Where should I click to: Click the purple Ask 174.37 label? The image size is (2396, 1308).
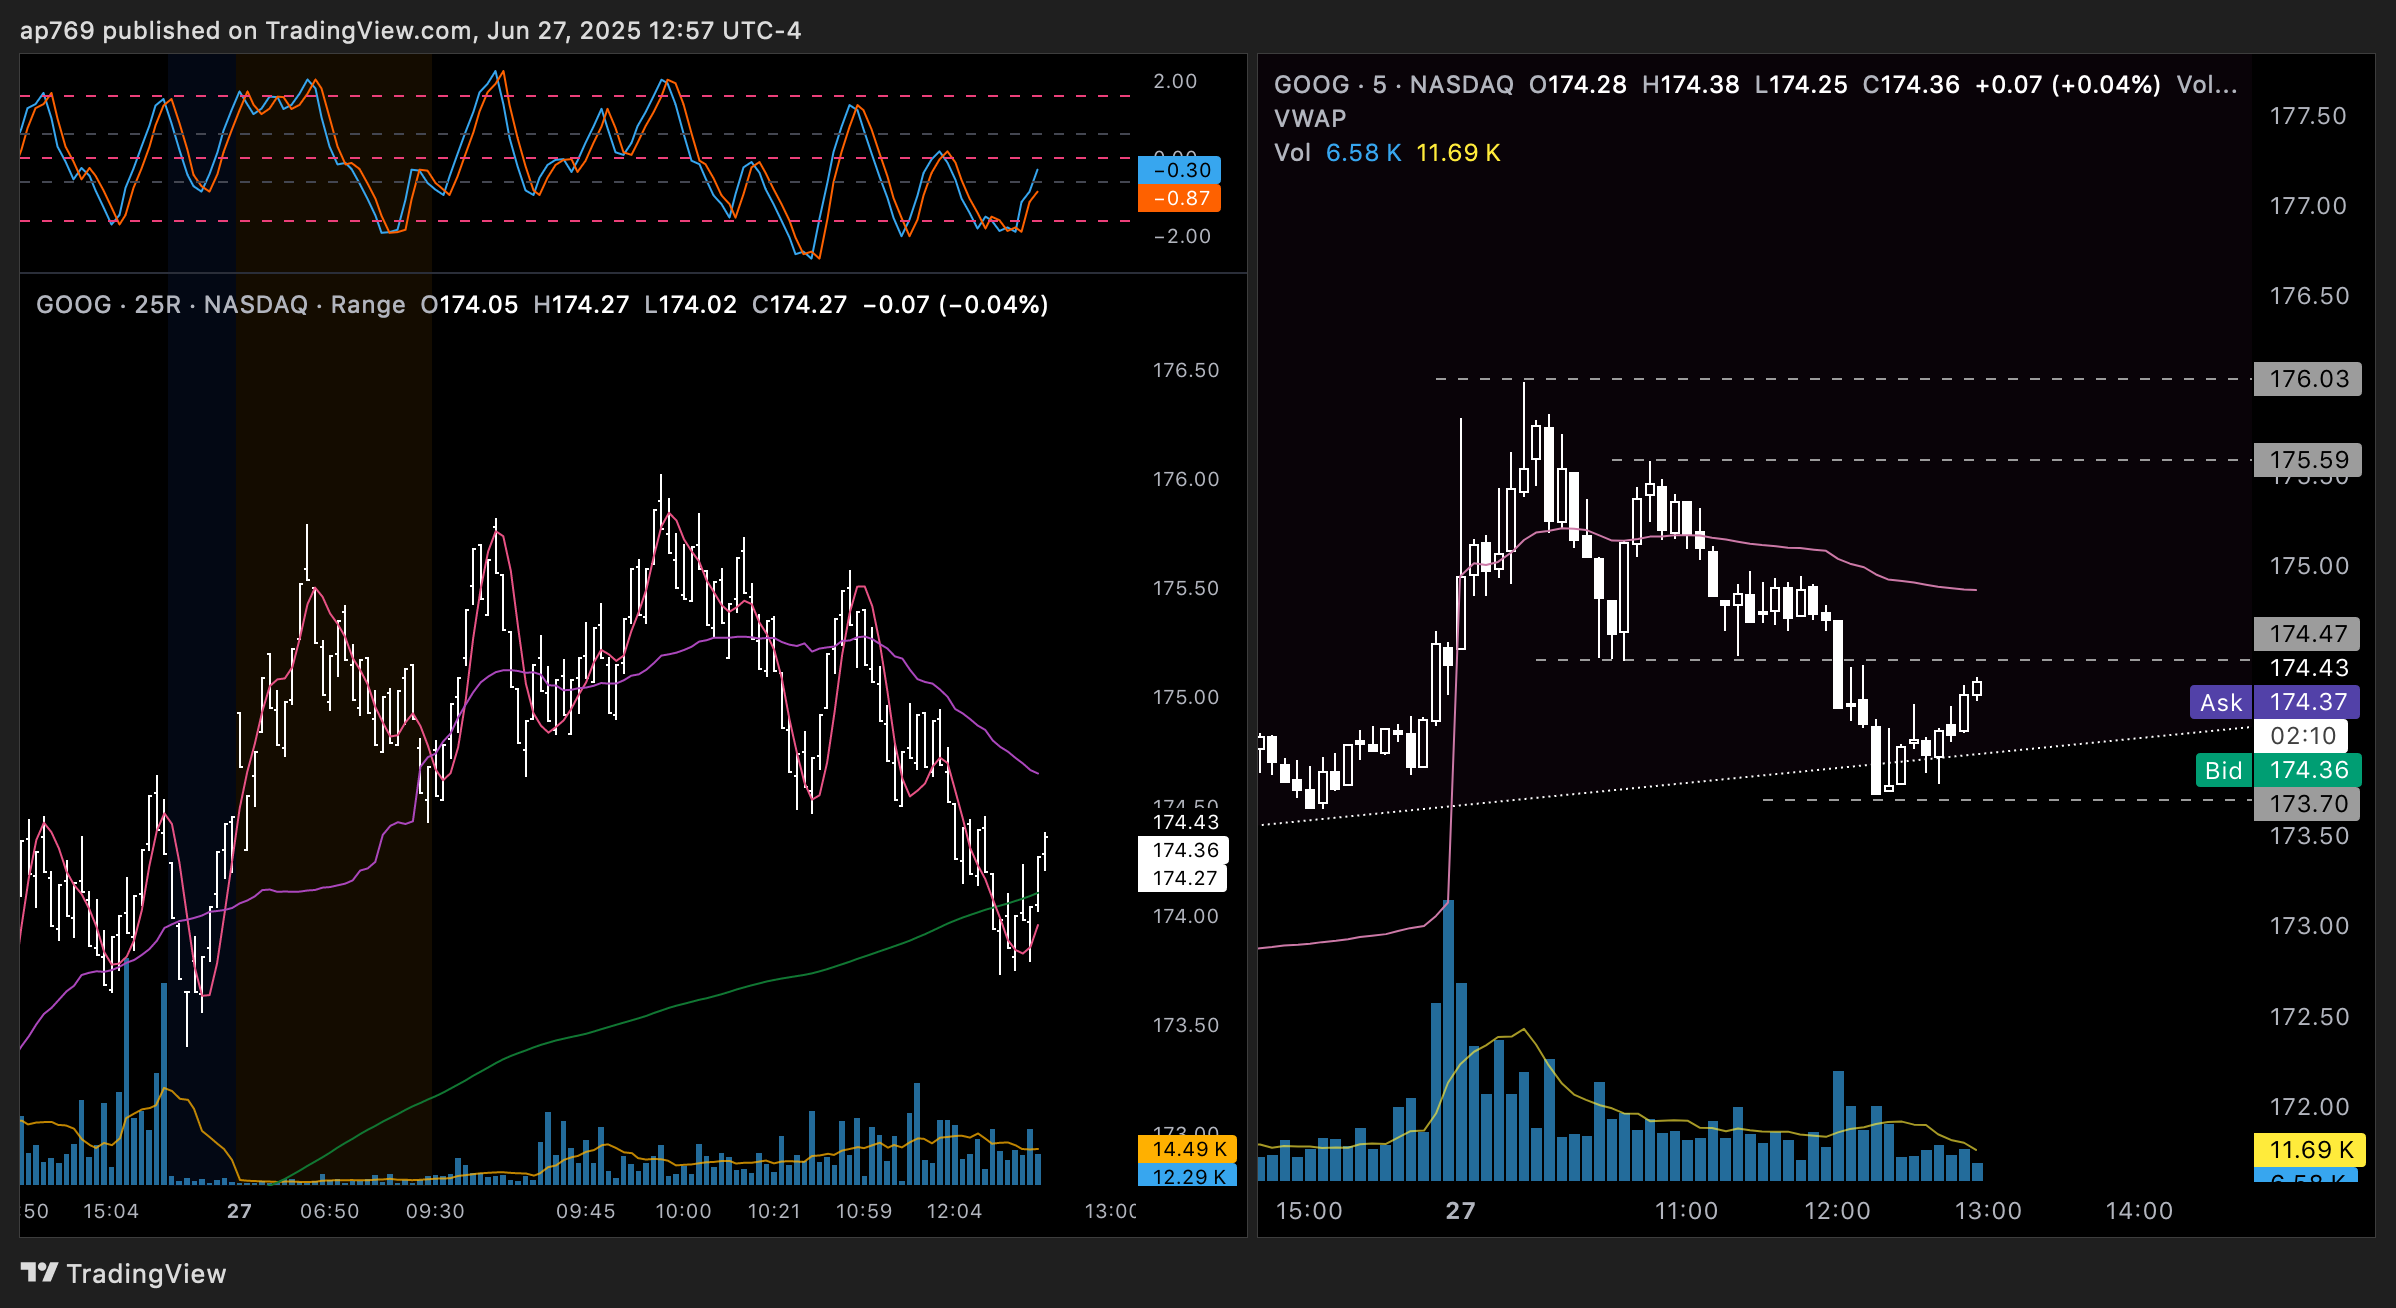point(2275,702)
